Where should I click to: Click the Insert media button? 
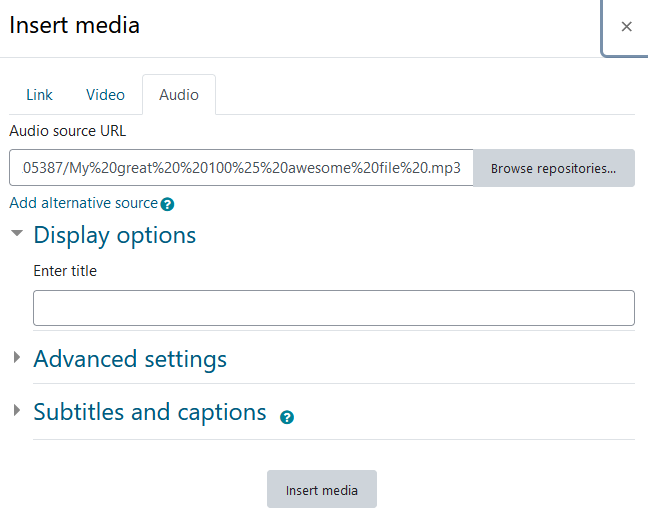pyautogui.click(x=322, y=489)
